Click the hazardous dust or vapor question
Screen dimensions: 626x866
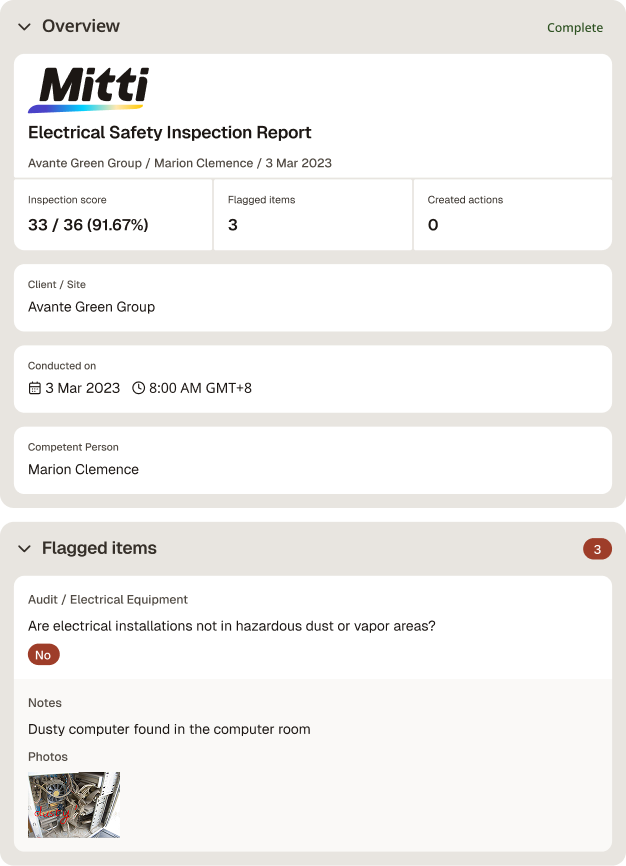tap(232, 626)
